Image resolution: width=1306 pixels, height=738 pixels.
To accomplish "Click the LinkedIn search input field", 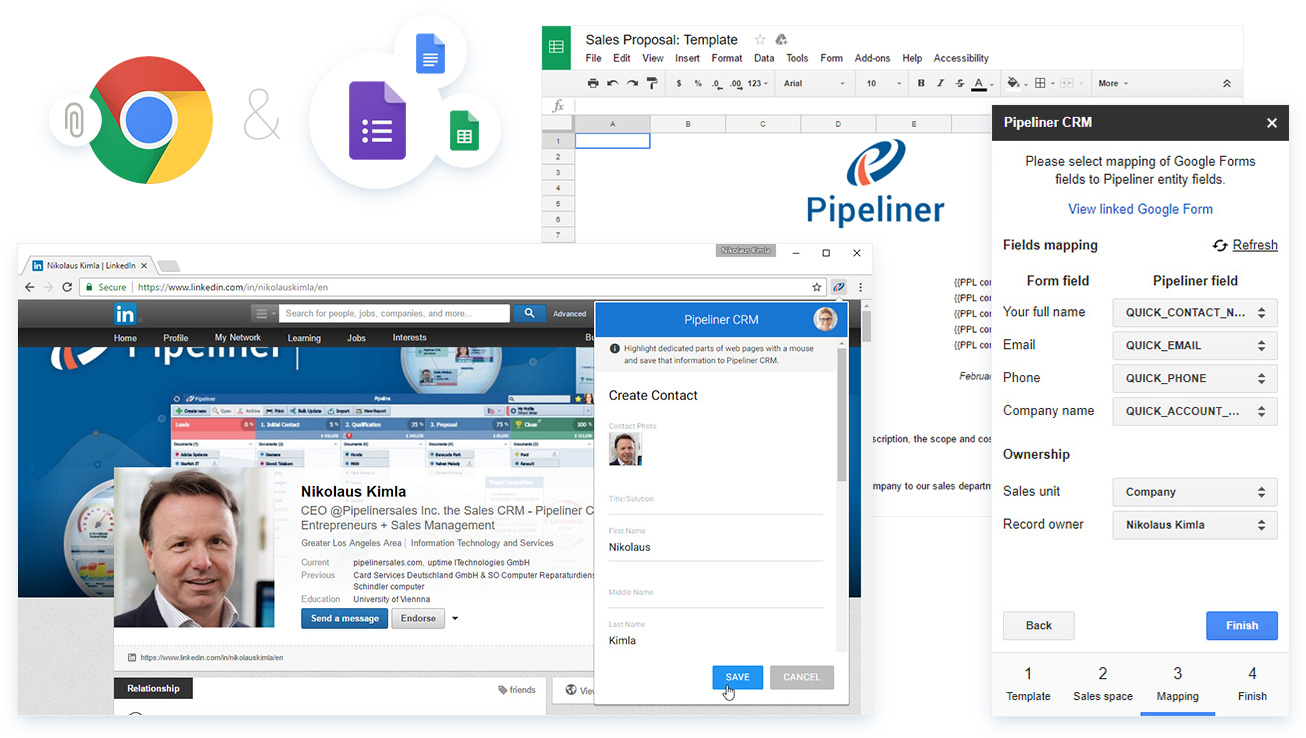I will 395,313.
